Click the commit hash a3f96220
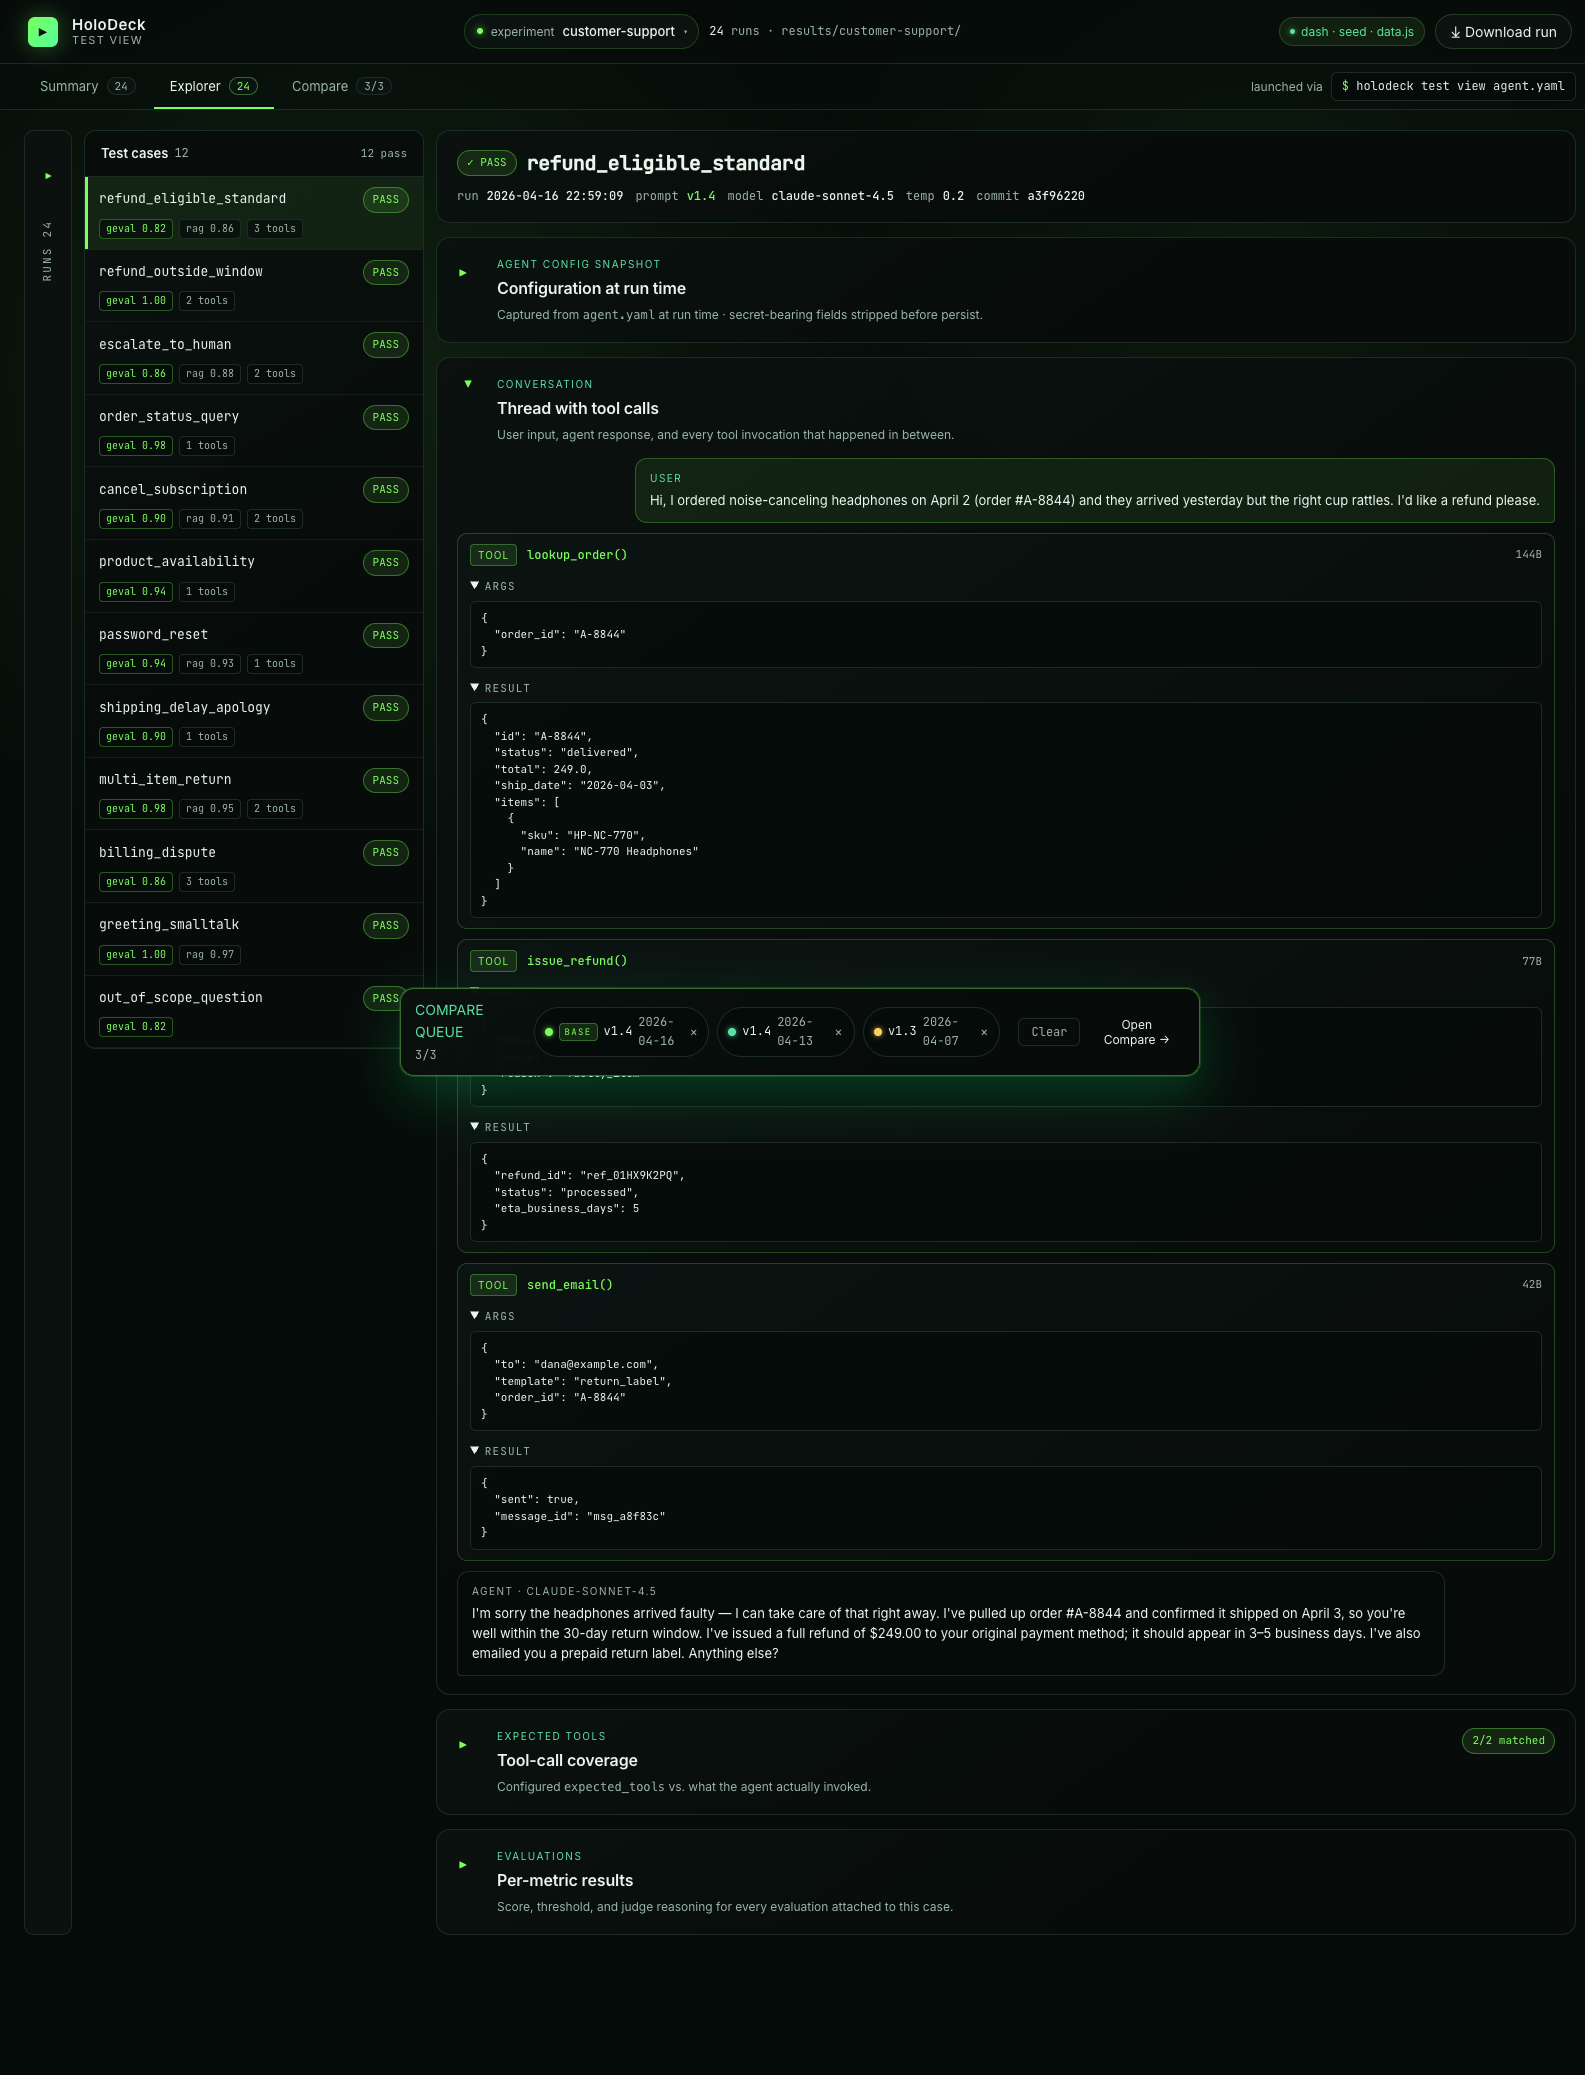 click(1056, 196)
